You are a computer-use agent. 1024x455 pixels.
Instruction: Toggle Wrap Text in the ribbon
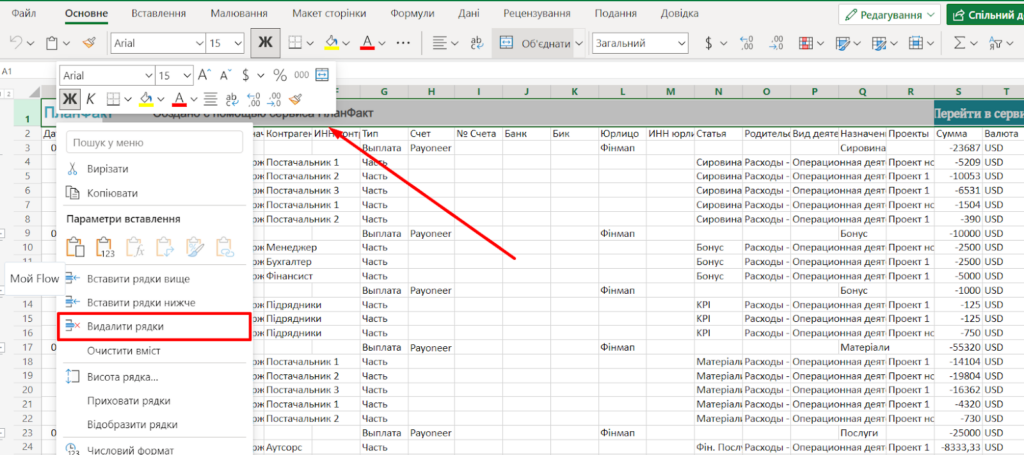pos(476,43)
